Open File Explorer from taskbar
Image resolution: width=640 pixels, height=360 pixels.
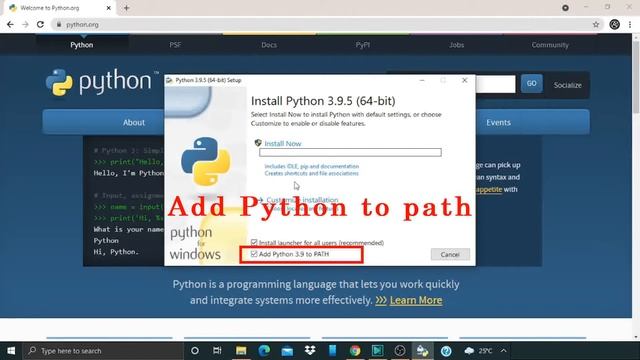(241, 351)
